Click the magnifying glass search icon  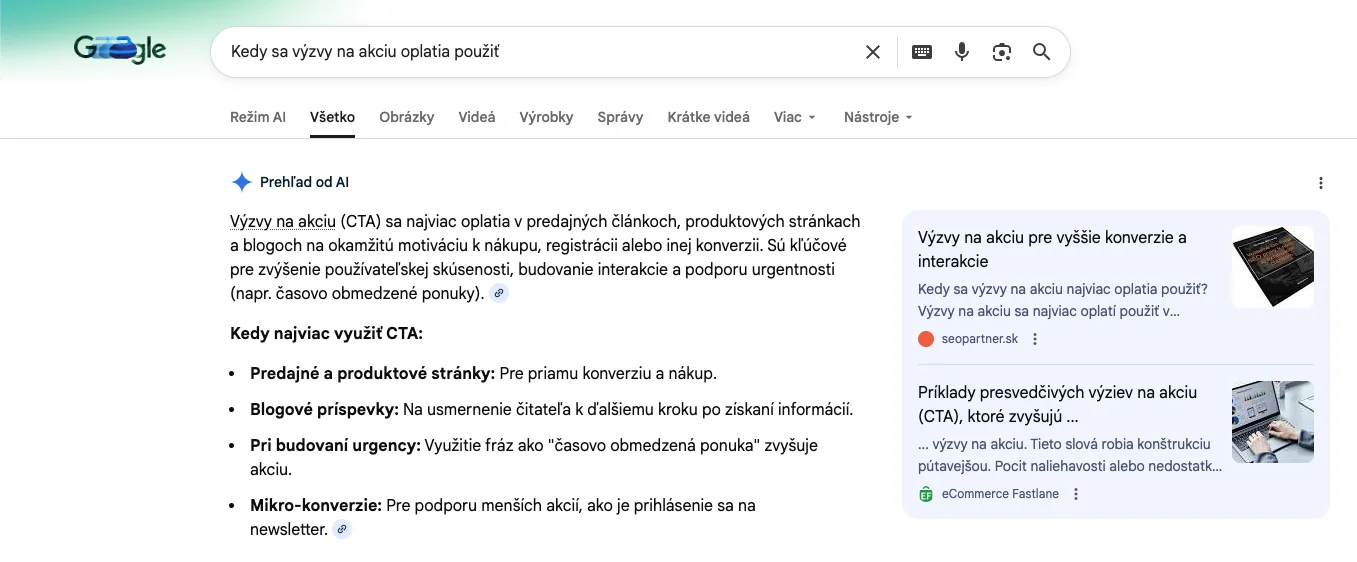(1041, 52)
